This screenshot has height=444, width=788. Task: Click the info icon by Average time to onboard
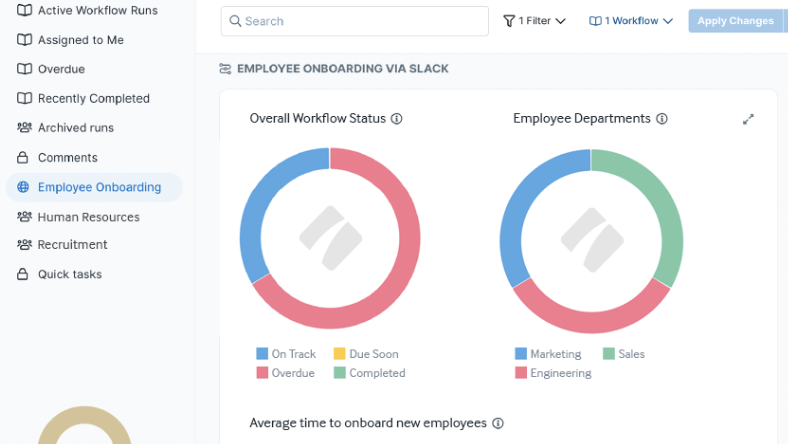pos(498,424)
